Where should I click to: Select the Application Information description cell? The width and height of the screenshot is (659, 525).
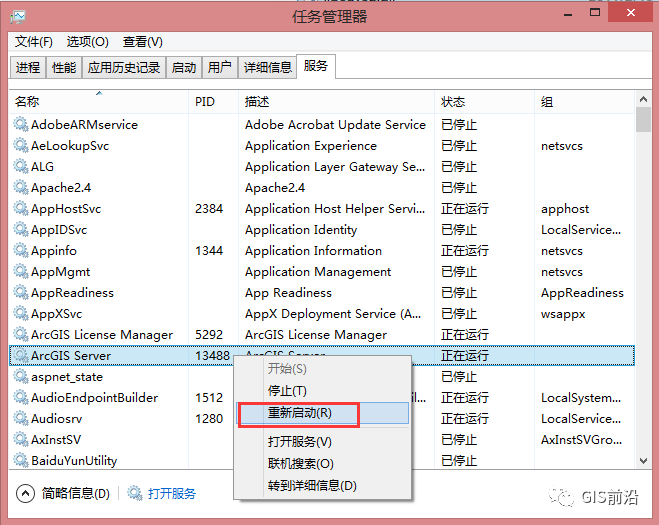[314, 251]
